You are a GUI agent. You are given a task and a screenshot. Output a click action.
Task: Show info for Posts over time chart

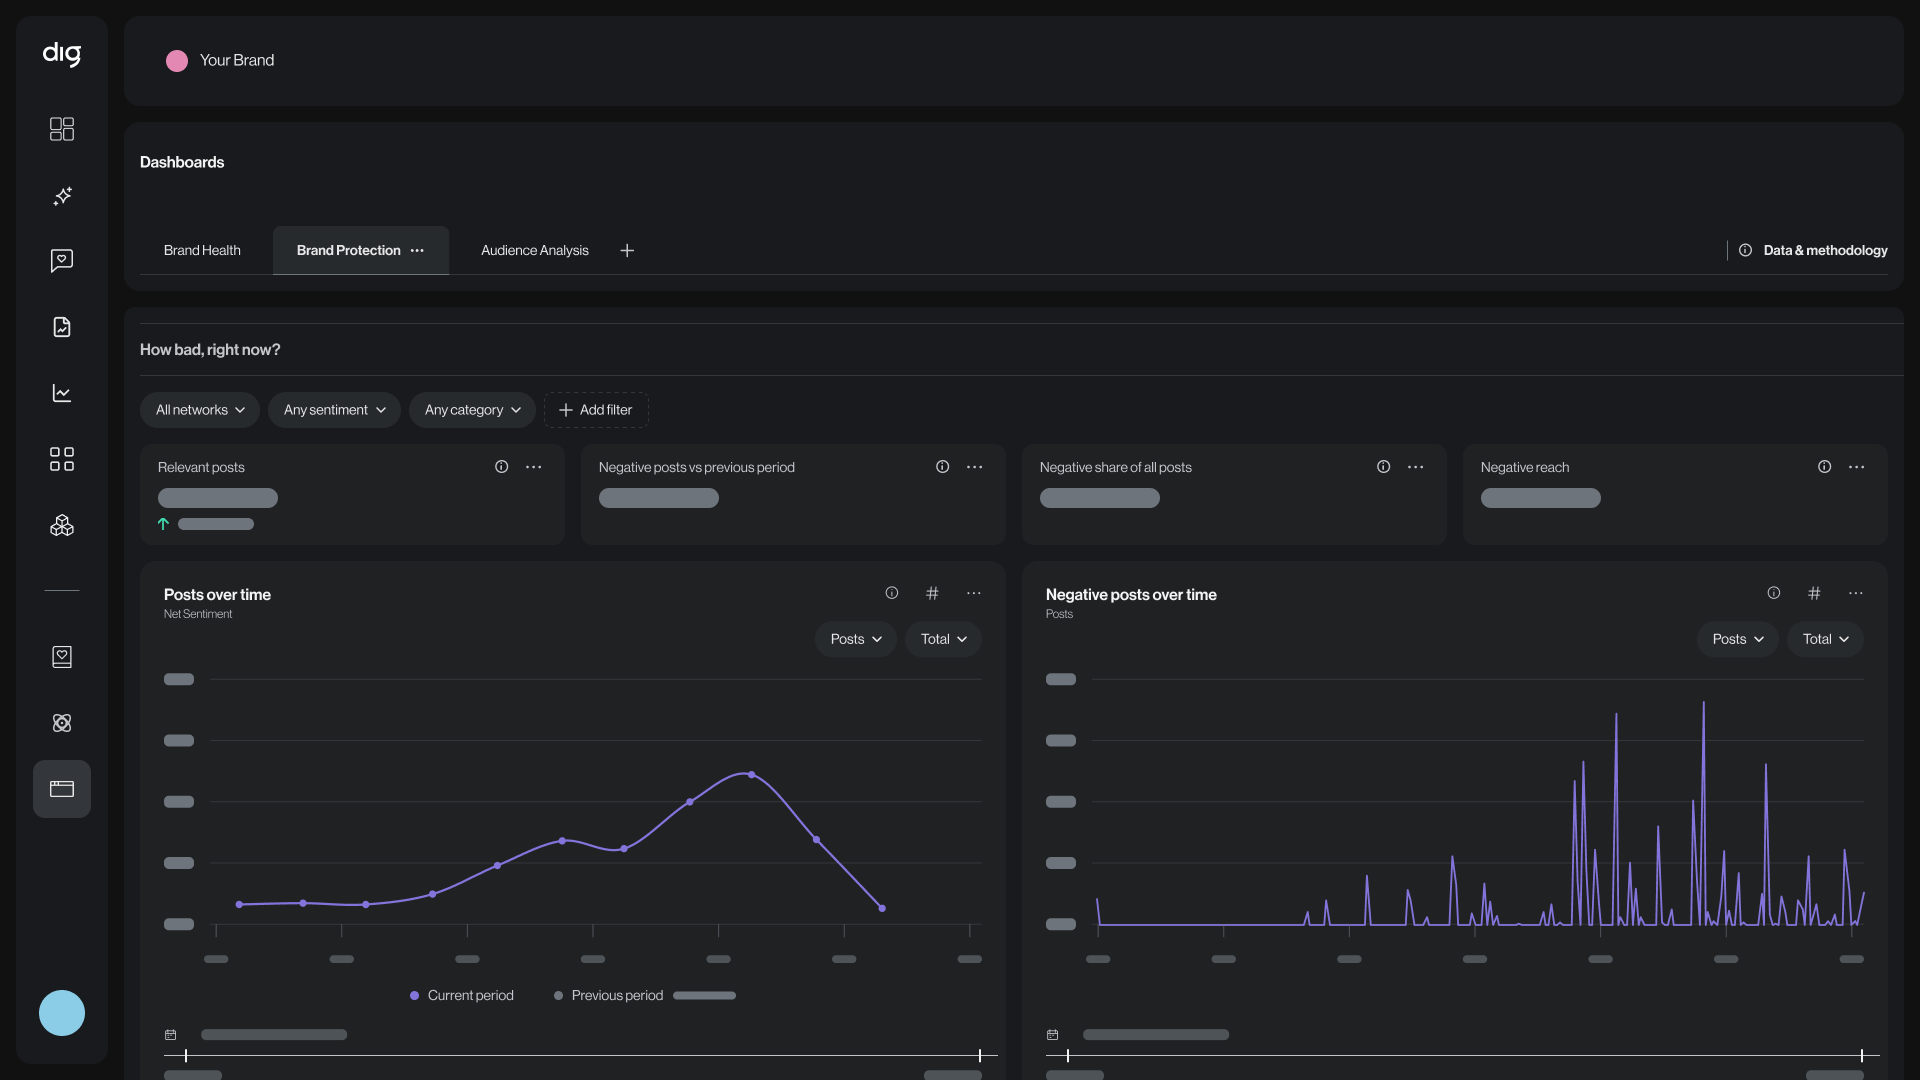point(892,593)
